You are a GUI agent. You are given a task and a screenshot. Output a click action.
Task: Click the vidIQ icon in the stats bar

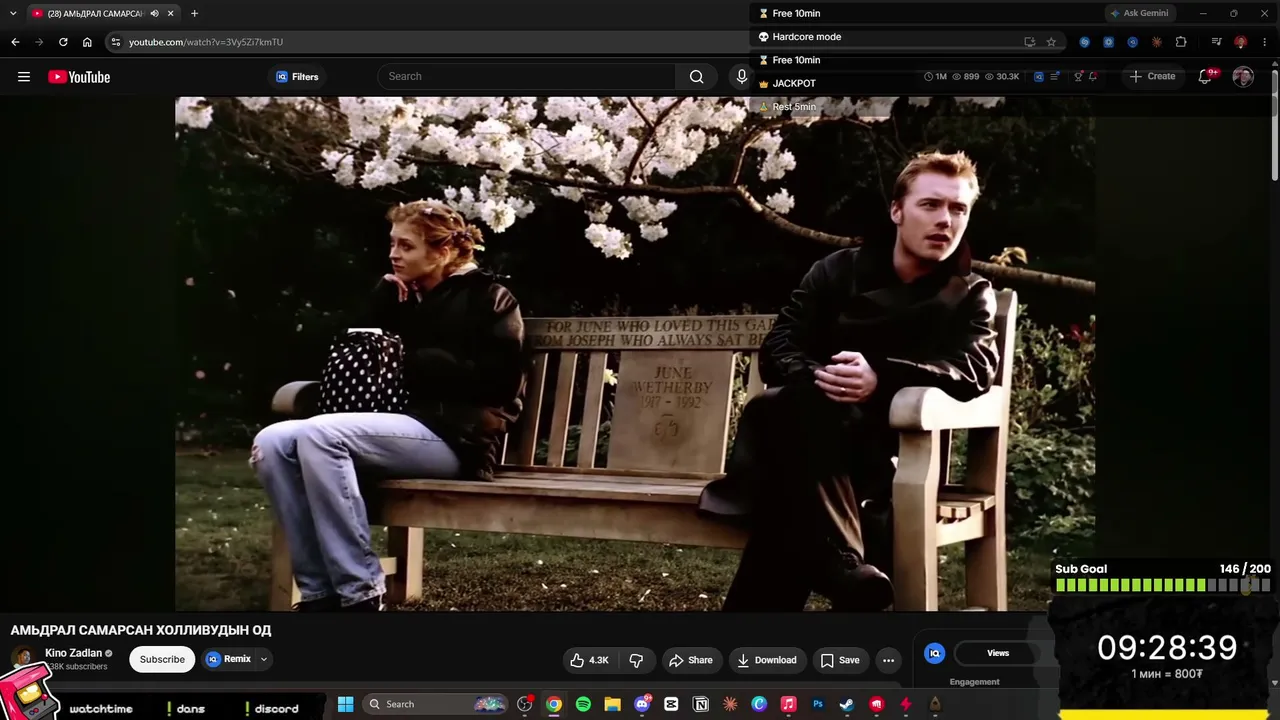(x=1039, y=76)
